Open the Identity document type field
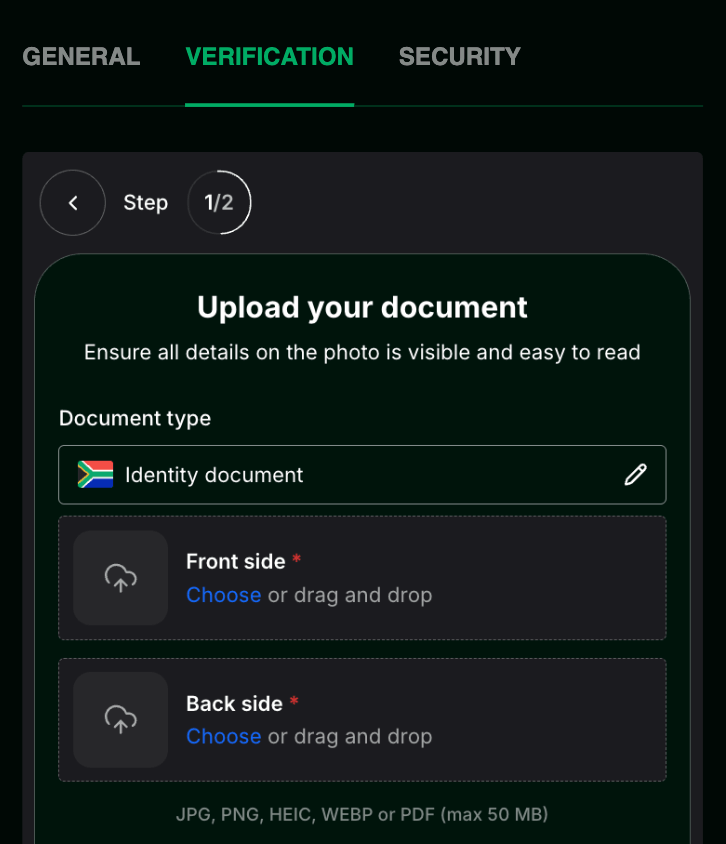This screenshot has width=726, height=844. 362,475
